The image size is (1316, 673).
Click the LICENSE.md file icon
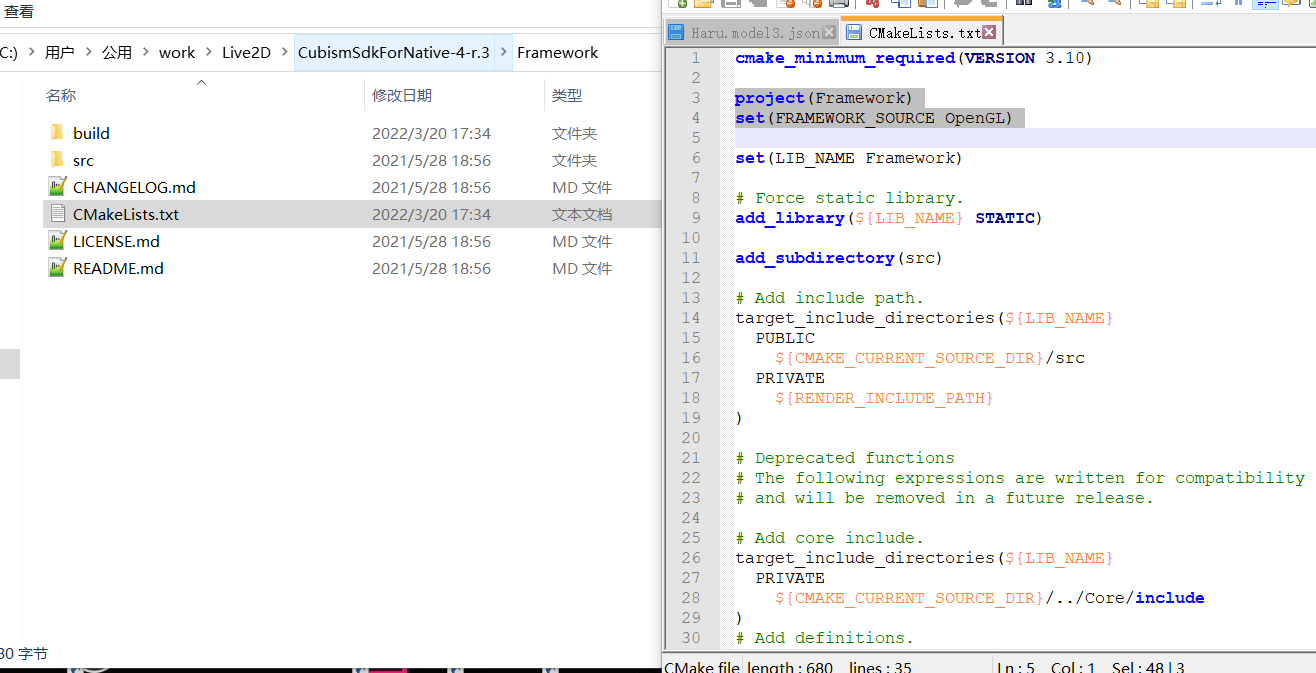tap(57, 241)
